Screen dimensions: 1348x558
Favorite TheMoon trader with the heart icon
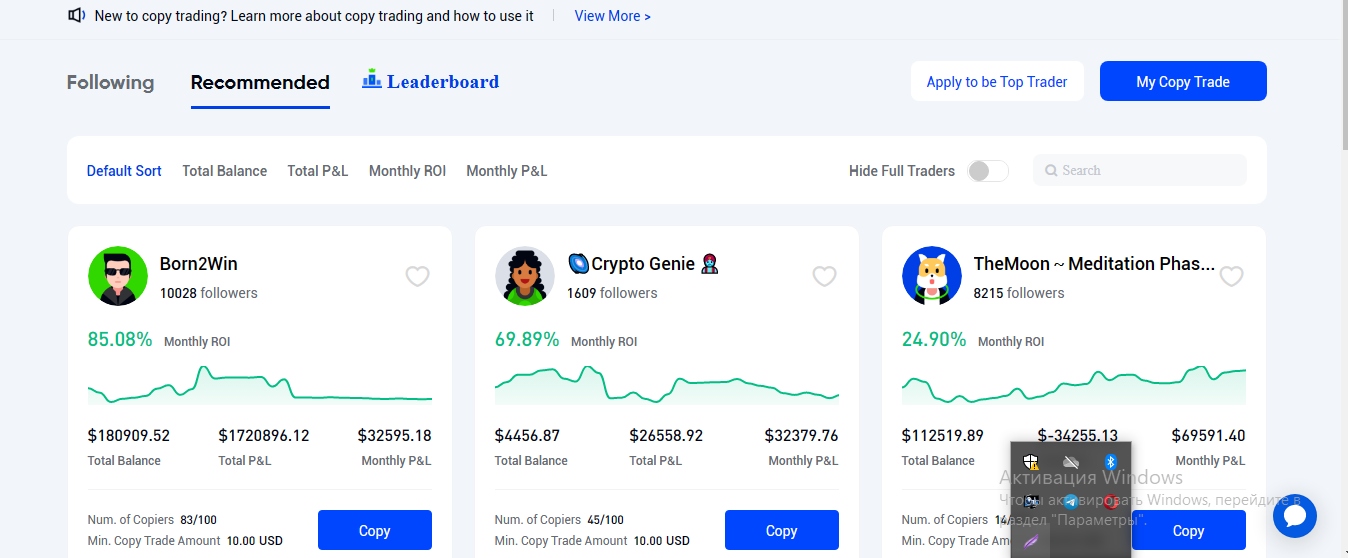click(x=1231, y=276)
